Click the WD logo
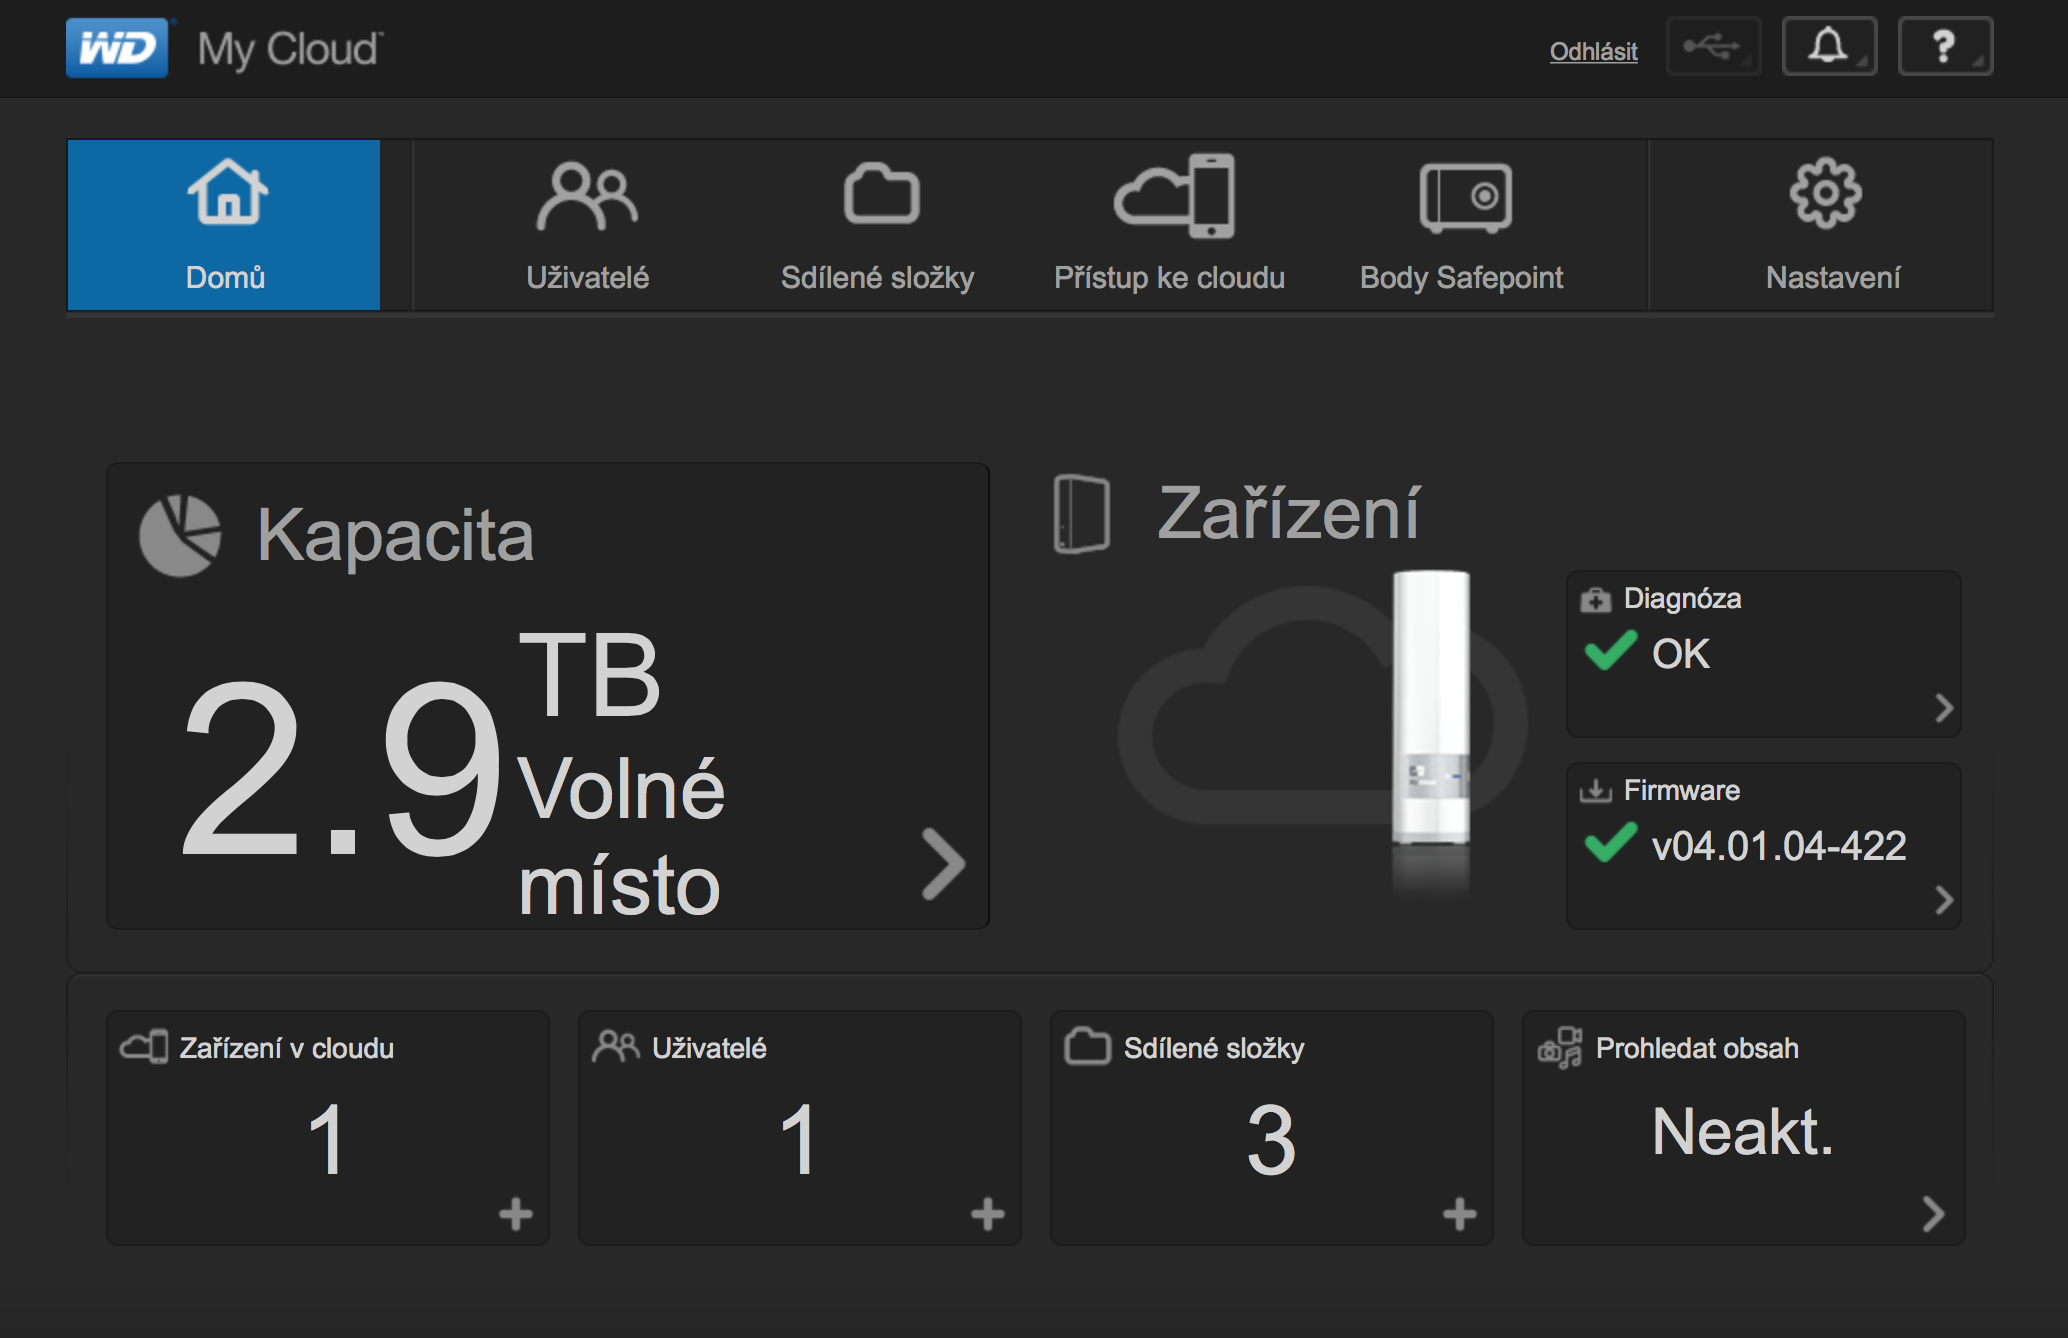 [117, 48]
